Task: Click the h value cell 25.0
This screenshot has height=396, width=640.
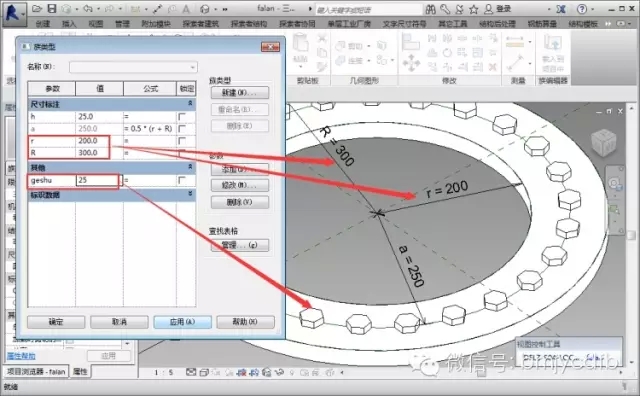Action: tap(99, 117)
